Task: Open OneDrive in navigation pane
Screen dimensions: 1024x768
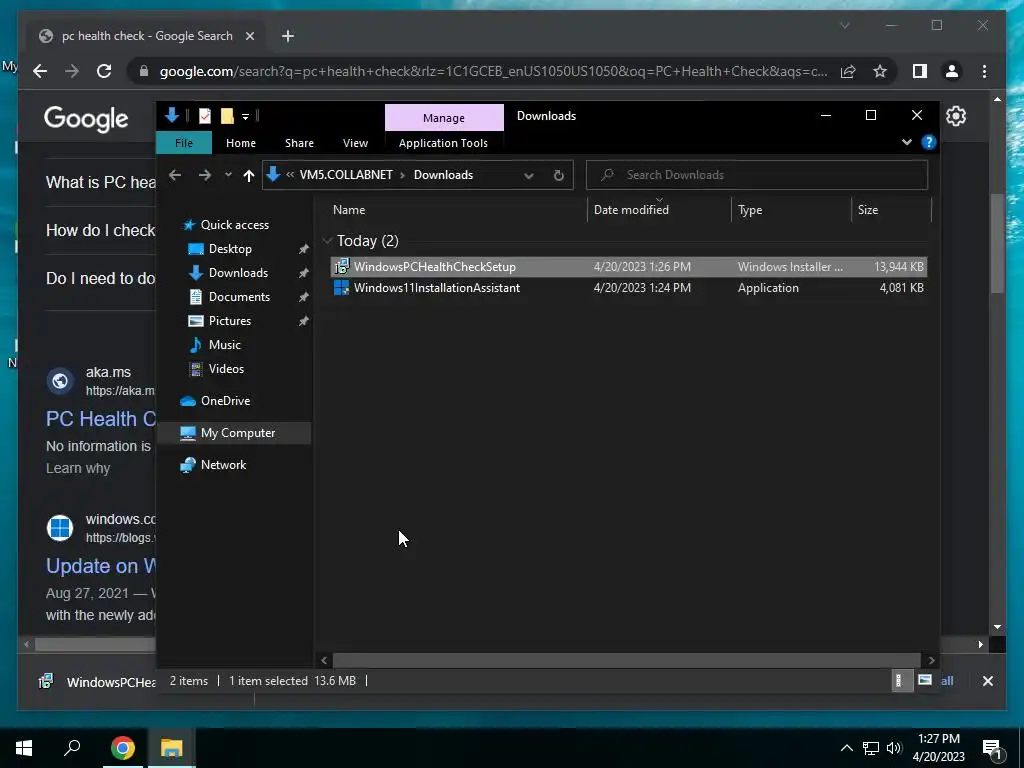Action: [225, 401]
